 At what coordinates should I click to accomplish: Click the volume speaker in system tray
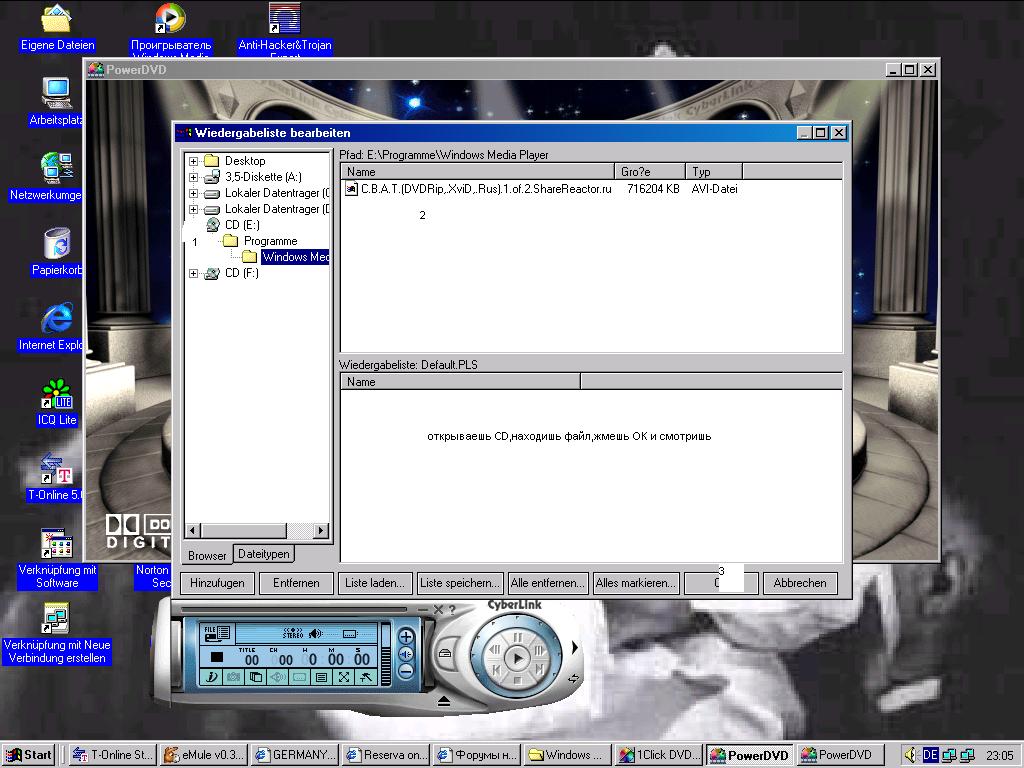[x=912, y=755]
